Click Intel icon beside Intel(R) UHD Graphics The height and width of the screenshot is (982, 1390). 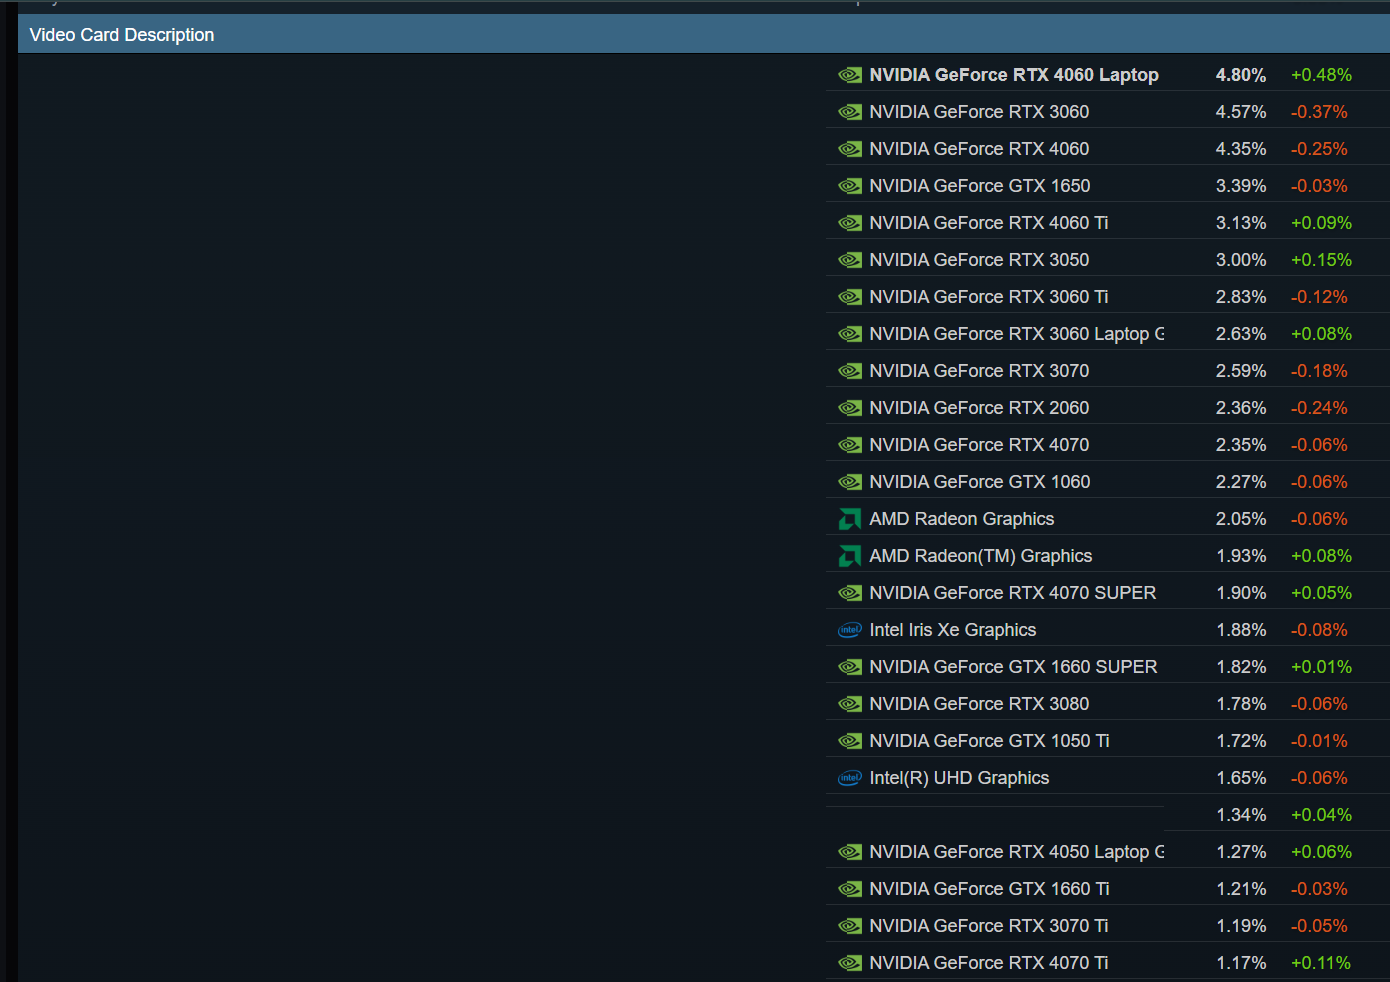(850, 778)
